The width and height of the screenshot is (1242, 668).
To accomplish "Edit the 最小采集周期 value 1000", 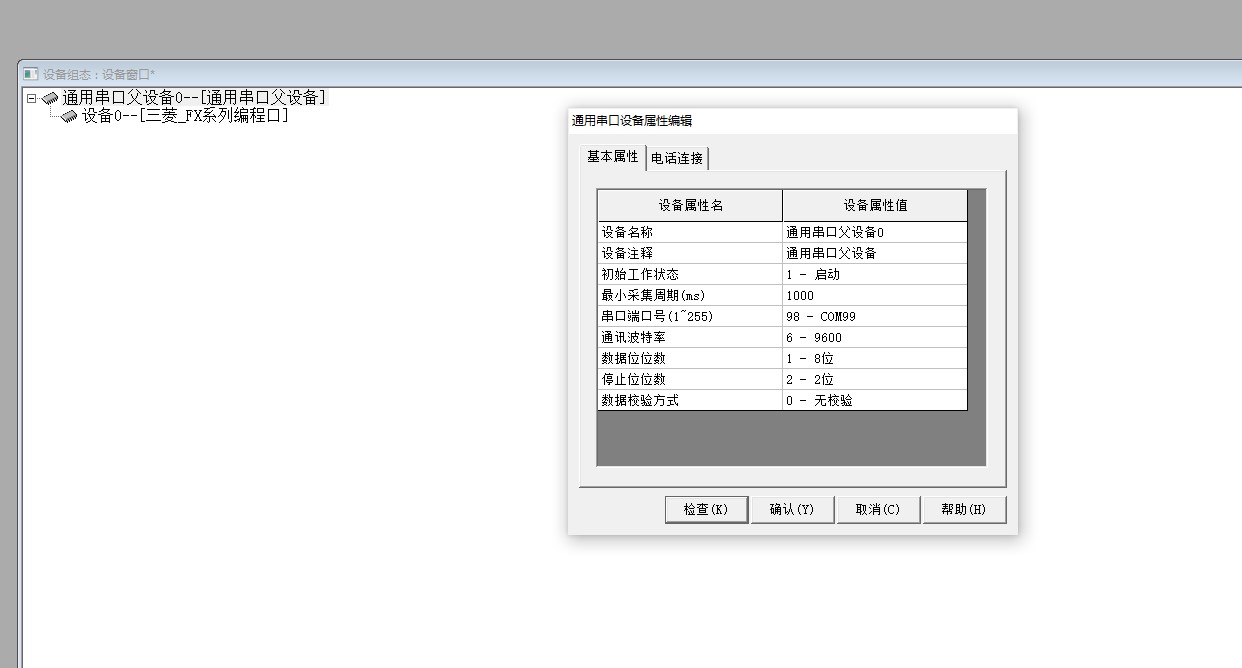I will tap(874, 295).
